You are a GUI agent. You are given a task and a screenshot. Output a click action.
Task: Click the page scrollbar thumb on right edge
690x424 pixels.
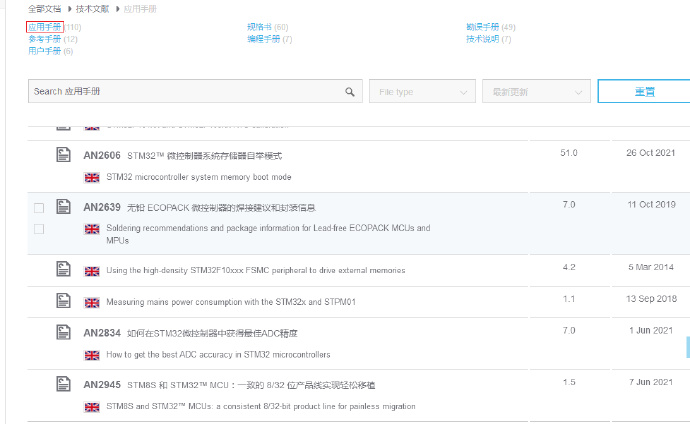688,347
